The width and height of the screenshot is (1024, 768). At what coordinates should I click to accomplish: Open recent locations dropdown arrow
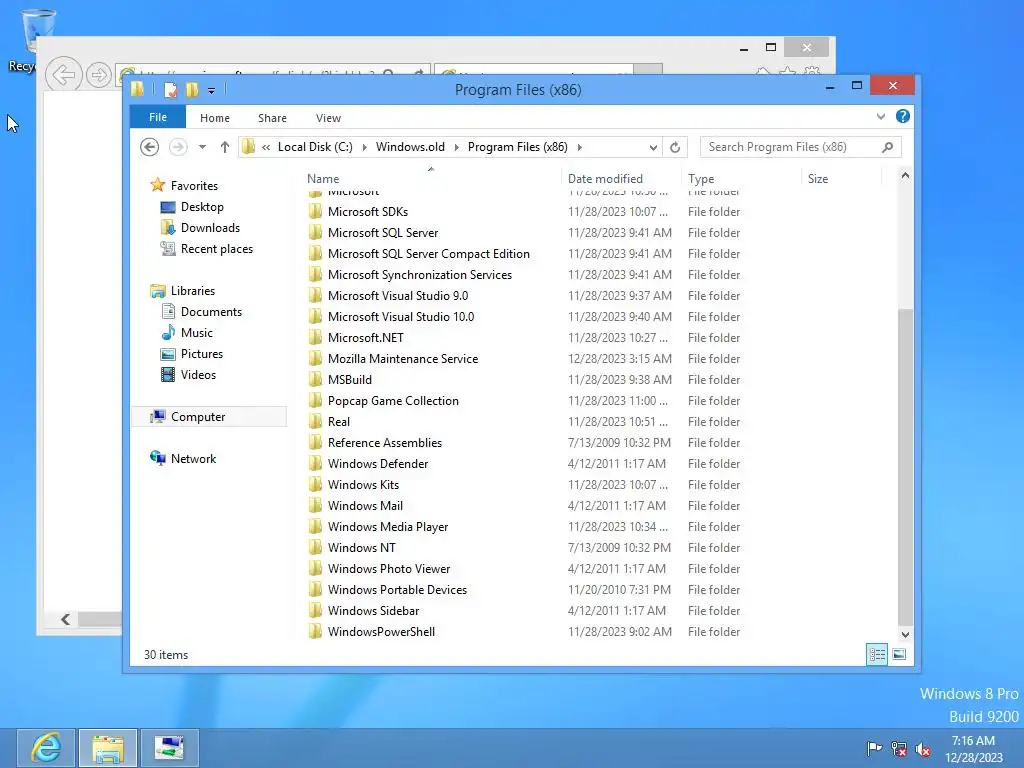(202, 147)
